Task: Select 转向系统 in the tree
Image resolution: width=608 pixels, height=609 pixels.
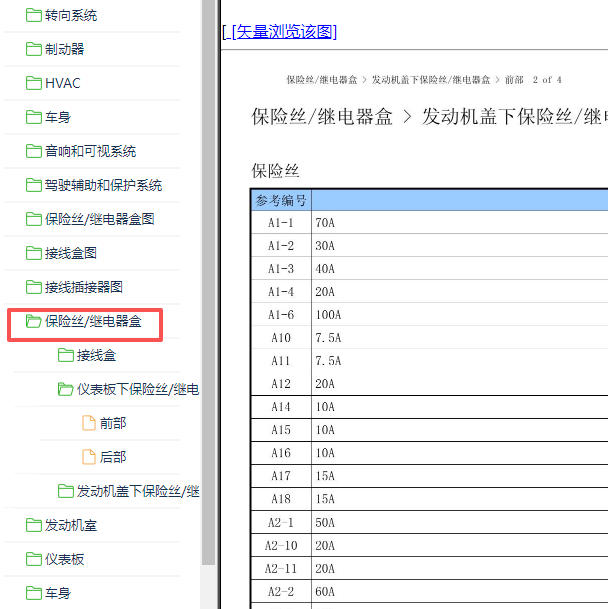Action: pyautogui.click(x=71, y=16)
